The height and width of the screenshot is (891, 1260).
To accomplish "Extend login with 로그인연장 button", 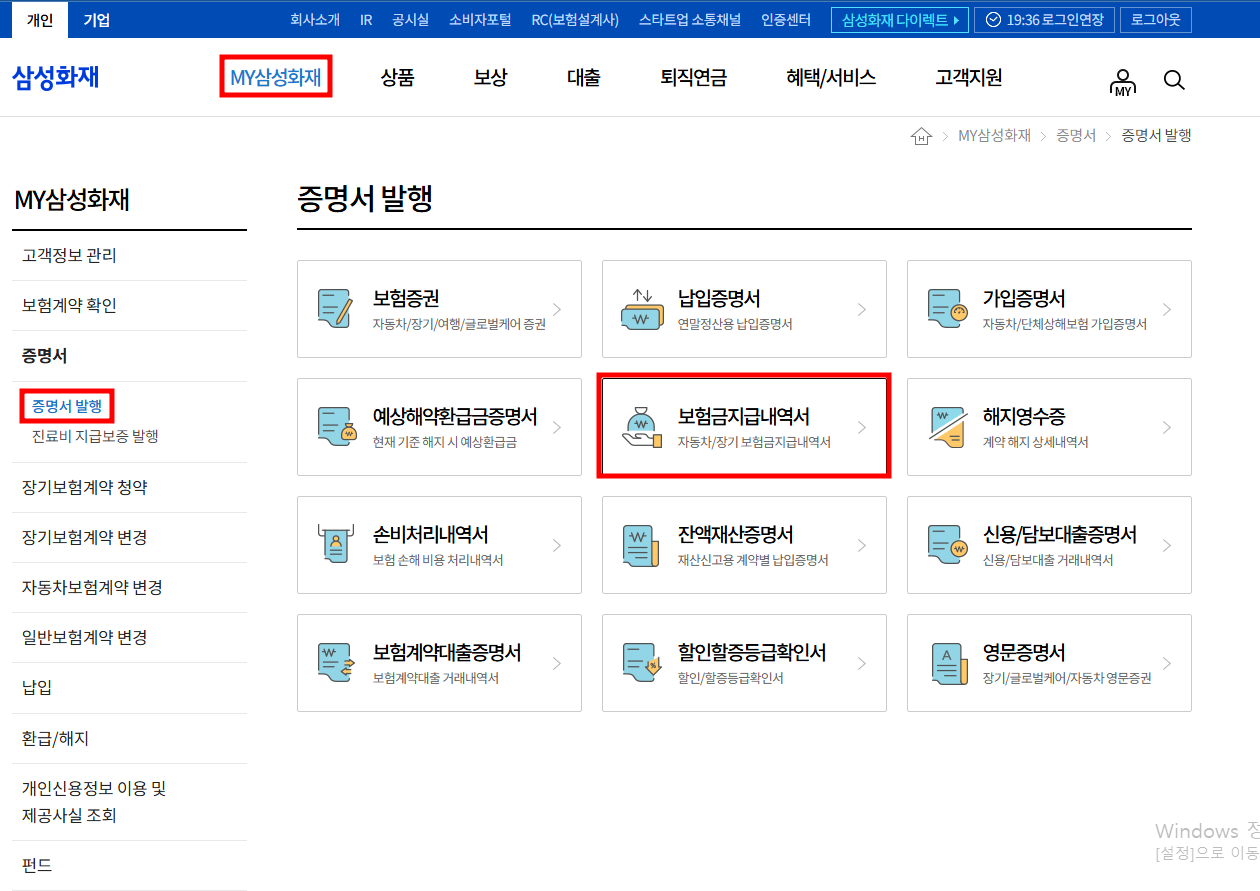I will point(1042,20).
